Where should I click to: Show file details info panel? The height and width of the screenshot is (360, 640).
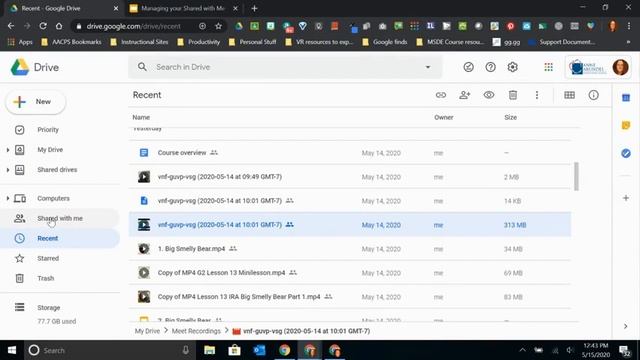click(x=593, y=95)
